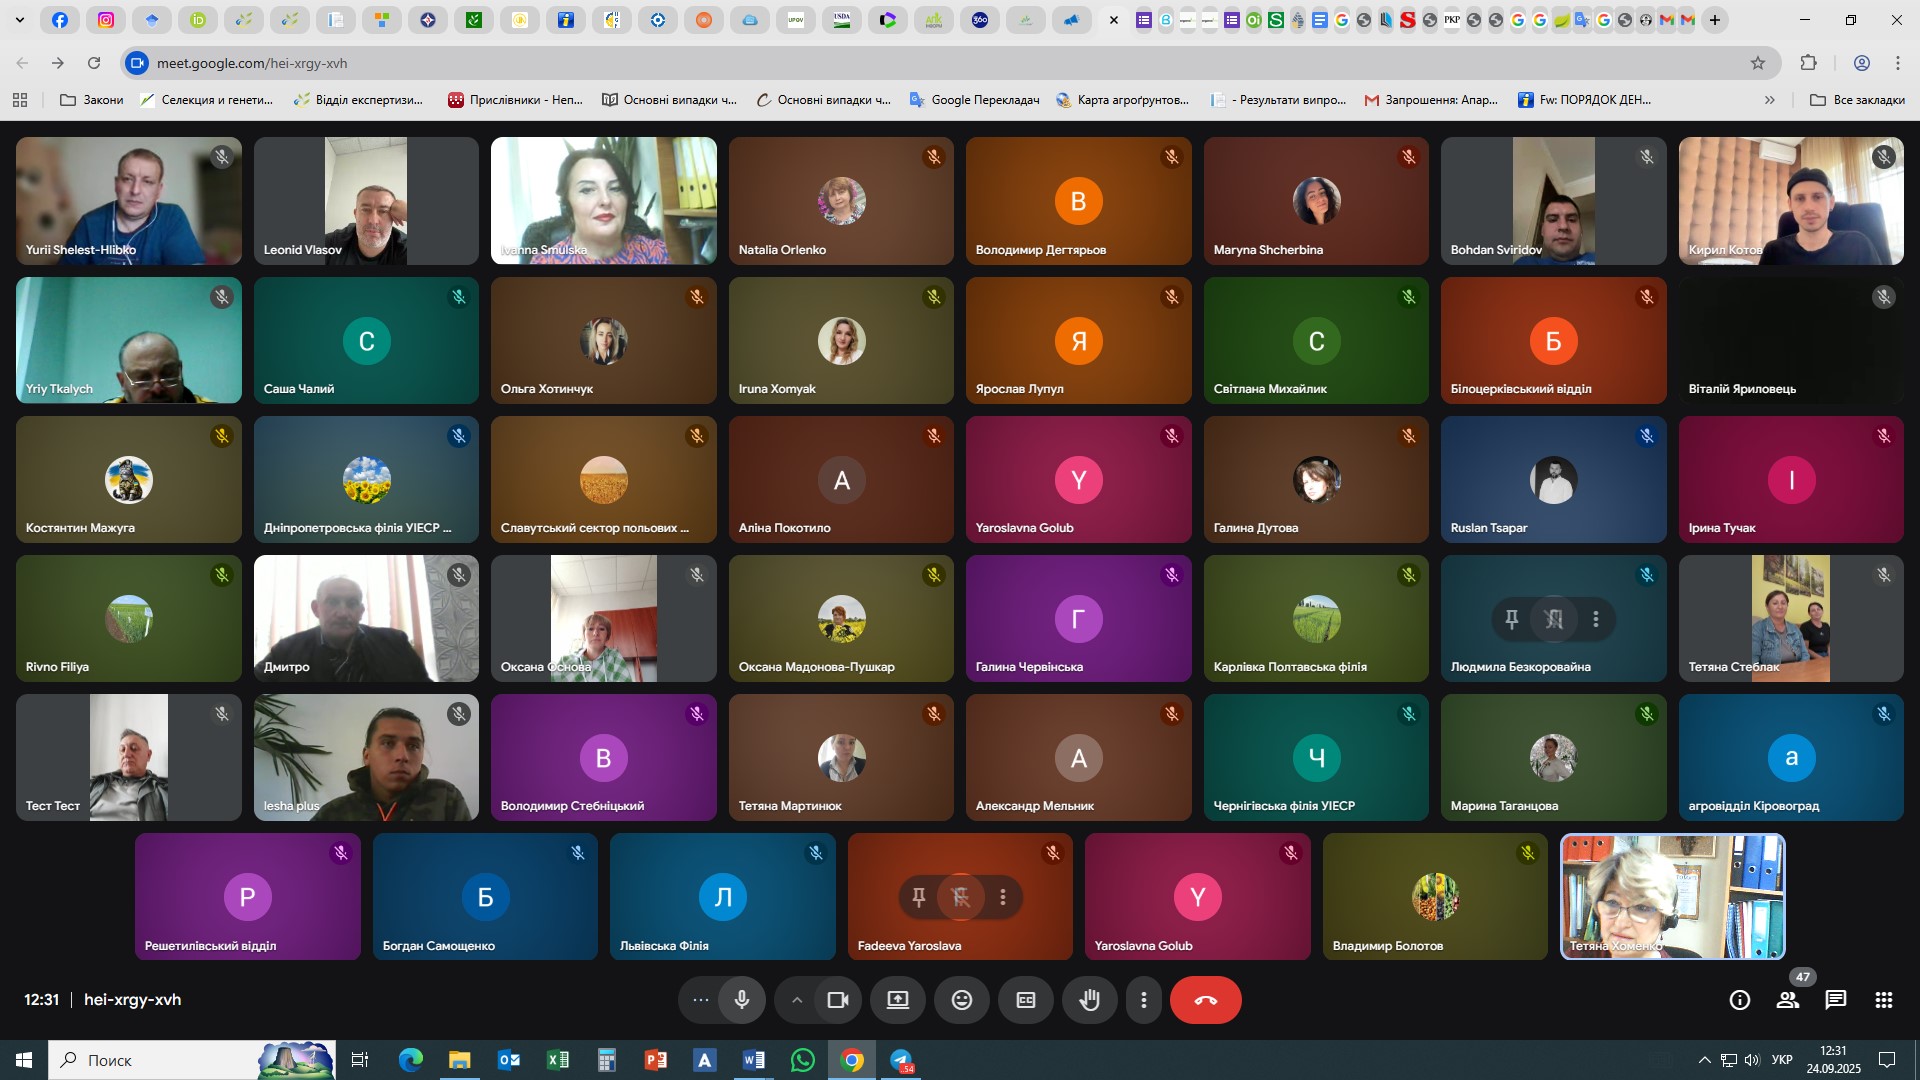1920x1080 pixels.
Task: Click the raise hand icon
Action: [1089, 1000]
